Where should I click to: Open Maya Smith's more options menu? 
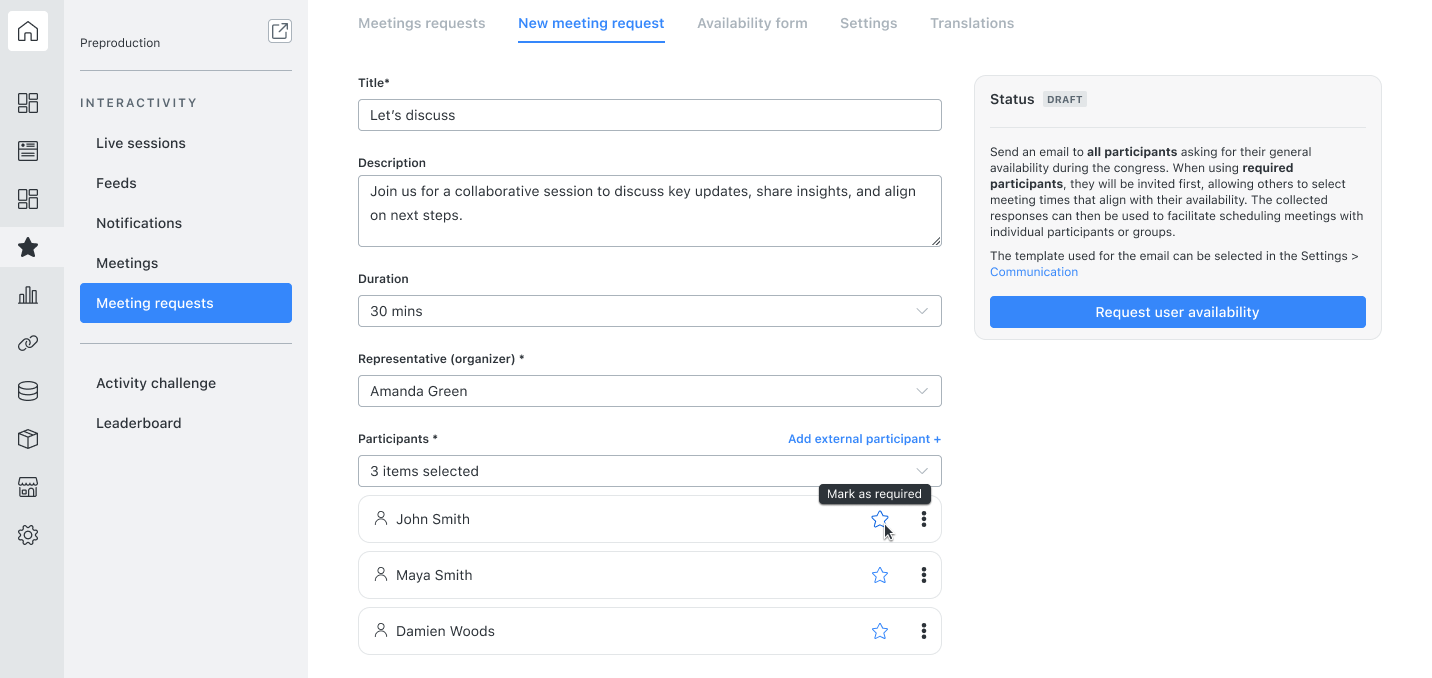[924, 575]
